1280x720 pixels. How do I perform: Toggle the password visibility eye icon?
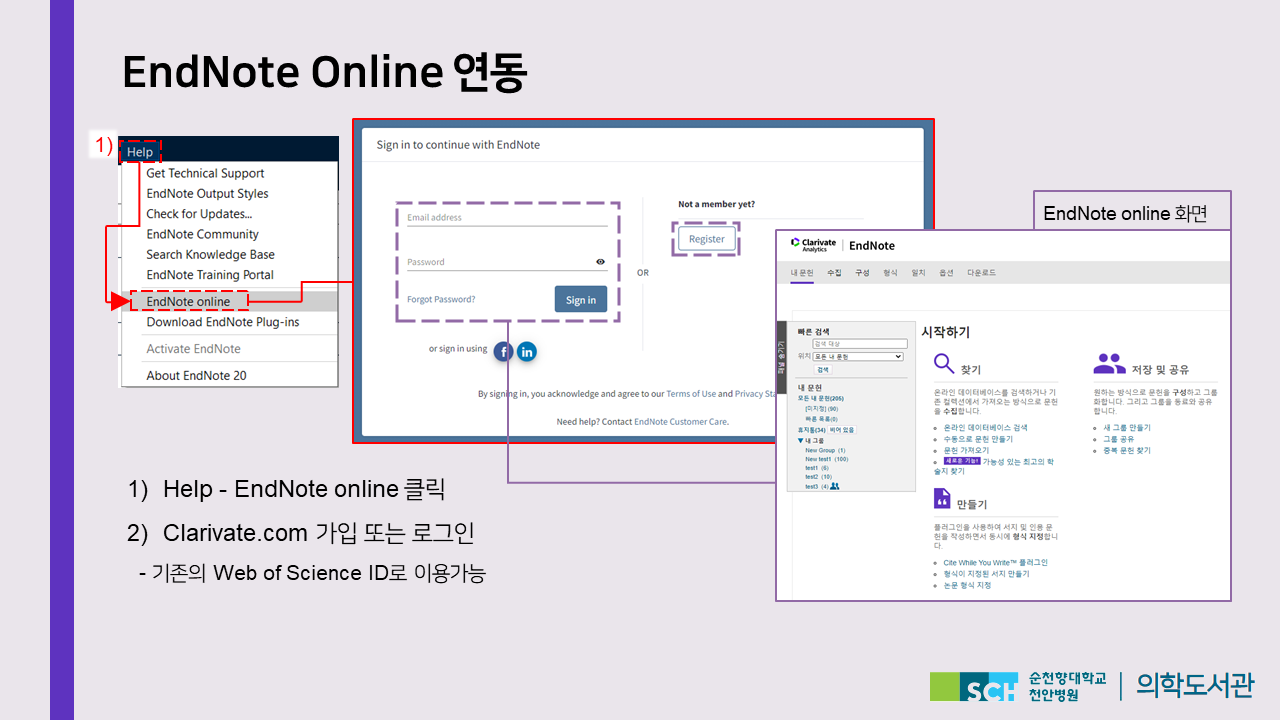click(x=601, y=262)
